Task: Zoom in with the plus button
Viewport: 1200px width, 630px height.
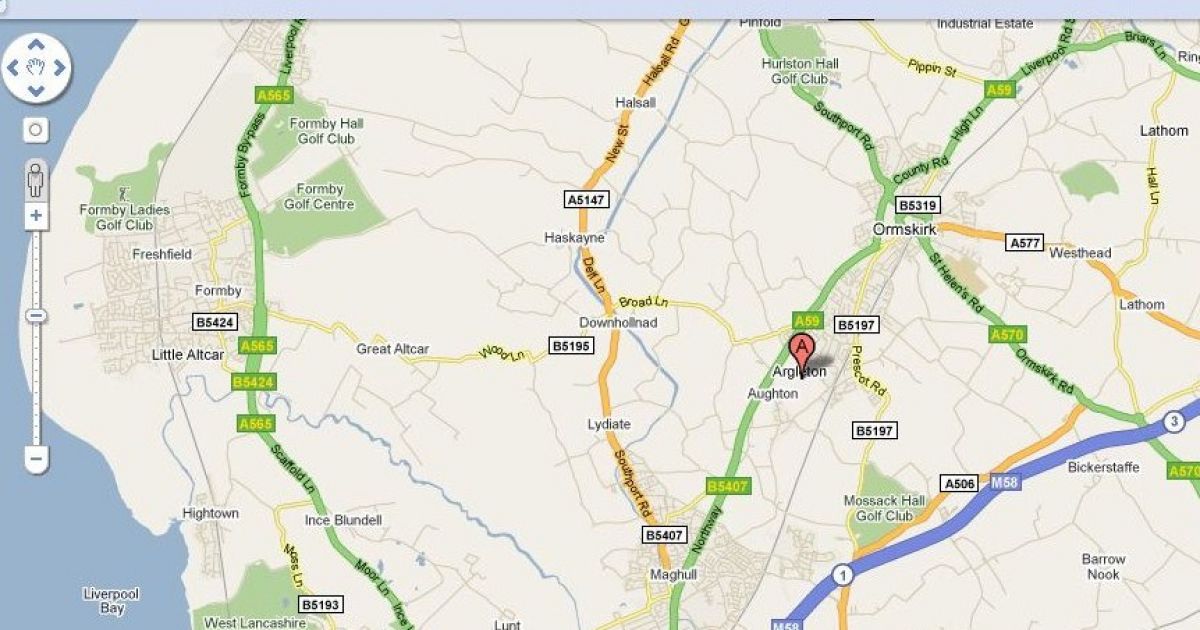Action: (36, 215)
